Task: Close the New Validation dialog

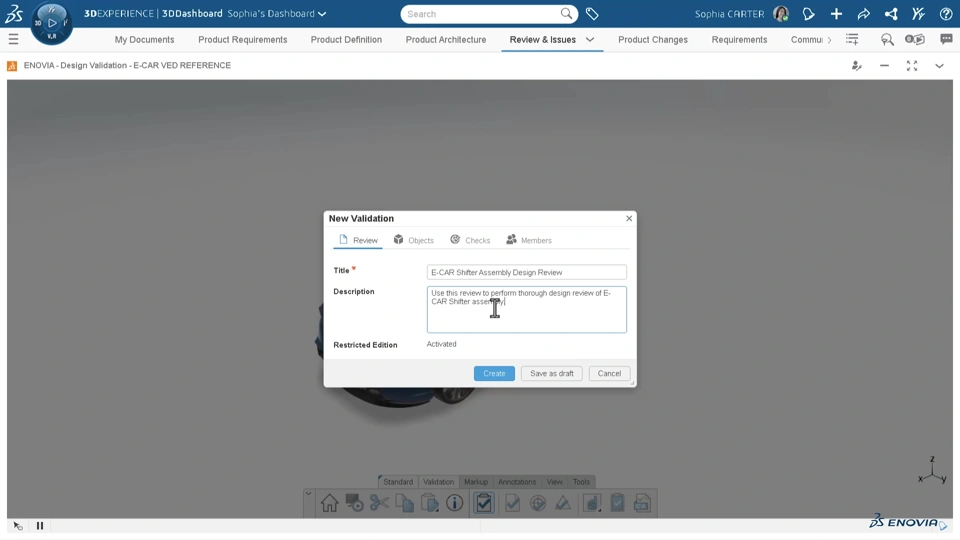Action: tap(629, 218)
